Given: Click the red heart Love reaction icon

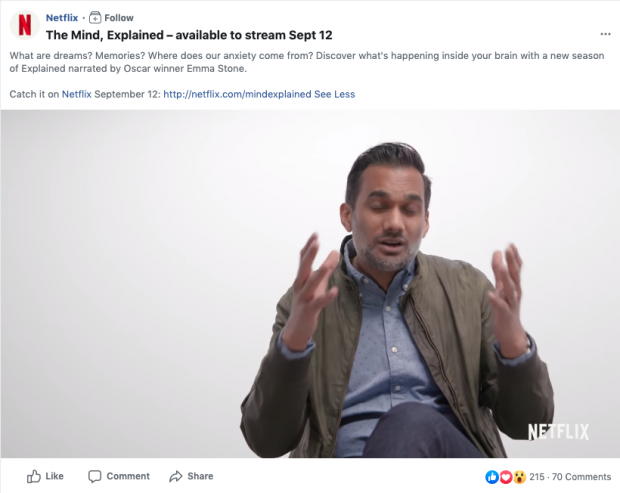Looking at the screenshot, I should coord(506,477).
